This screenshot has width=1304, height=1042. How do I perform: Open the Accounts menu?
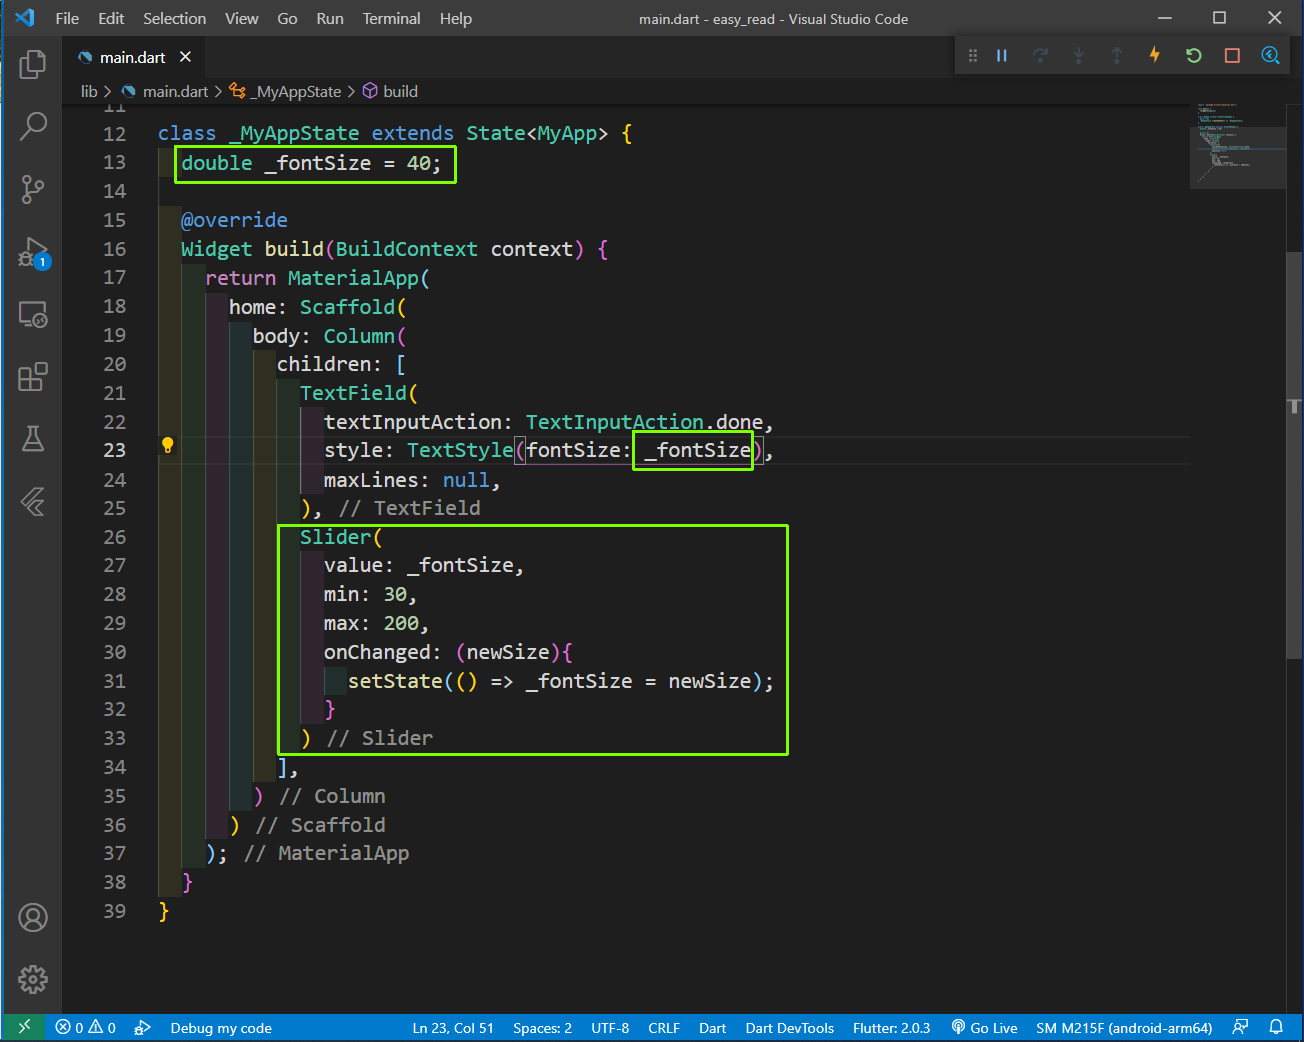click(33, 917)
